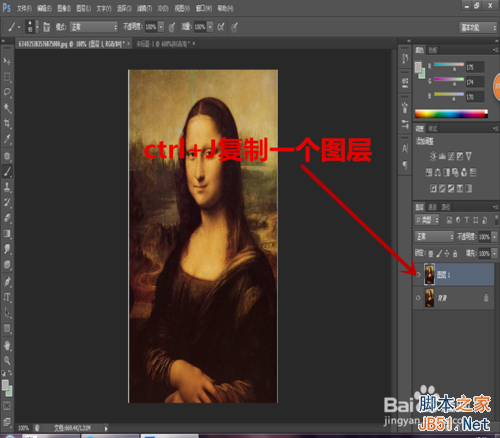Screen dimensions: 500x438
Task: Open the 滤镜(T) menu
Action: [144, 8]
